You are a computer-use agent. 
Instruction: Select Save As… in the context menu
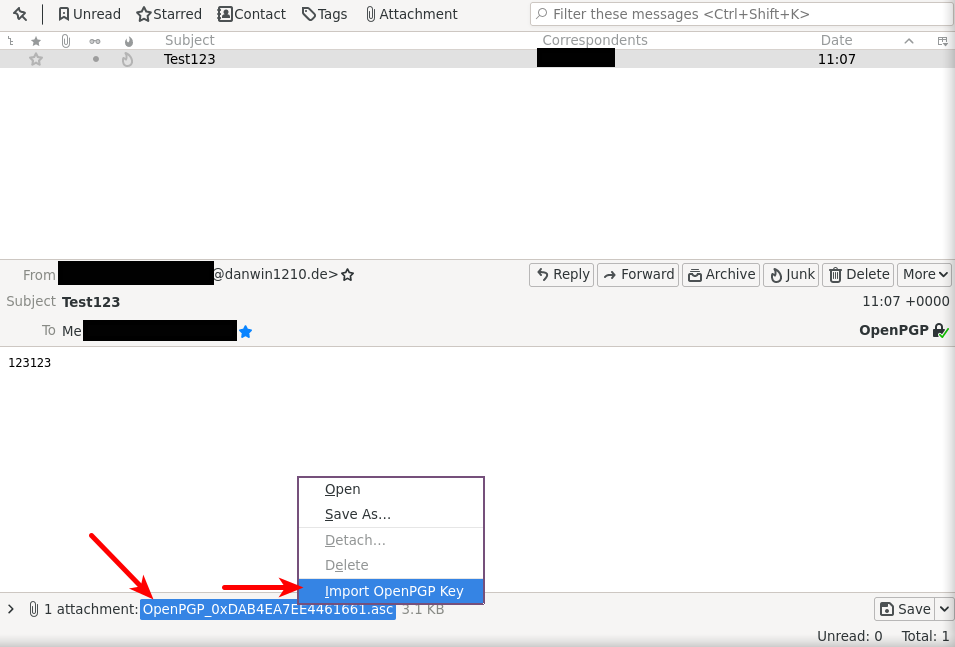(357, 514)
